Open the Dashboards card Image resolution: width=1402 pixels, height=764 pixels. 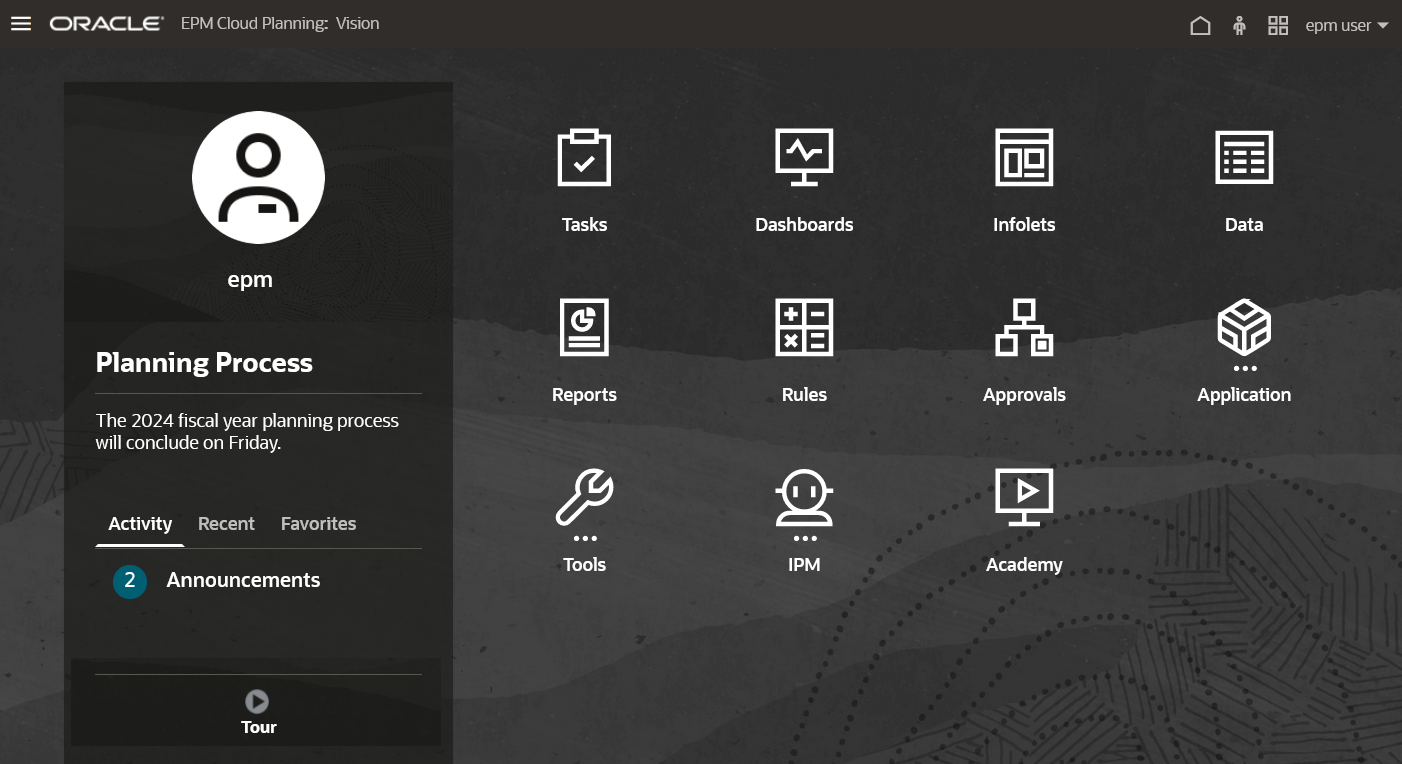(804, 181)
